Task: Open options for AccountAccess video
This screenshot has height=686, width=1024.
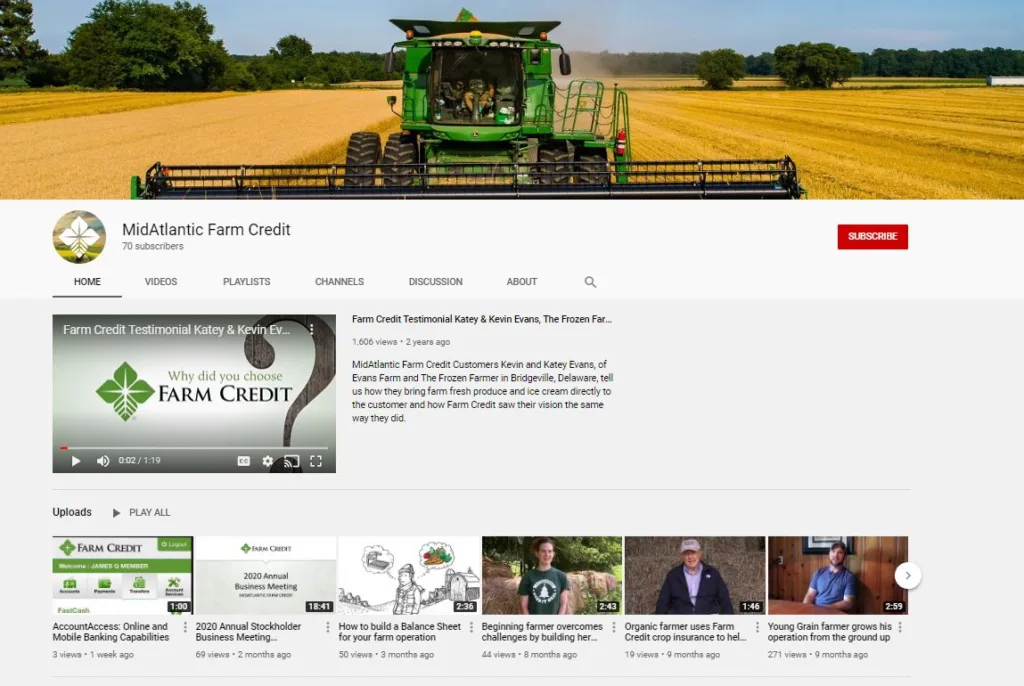Action: (x=185, y=627)
